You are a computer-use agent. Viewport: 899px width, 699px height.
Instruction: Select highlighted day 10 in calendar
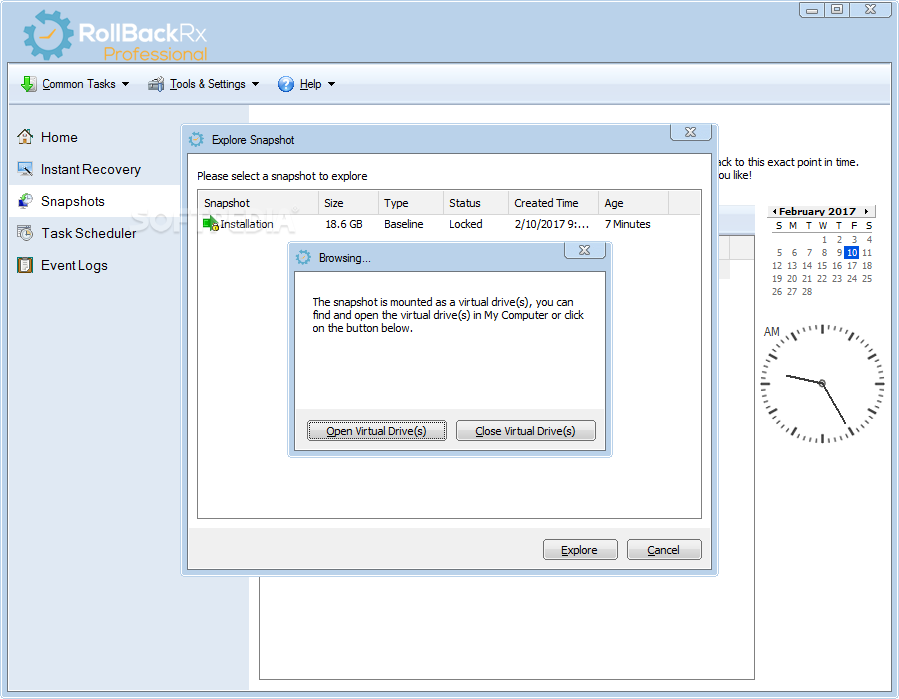tap(851, 253)
